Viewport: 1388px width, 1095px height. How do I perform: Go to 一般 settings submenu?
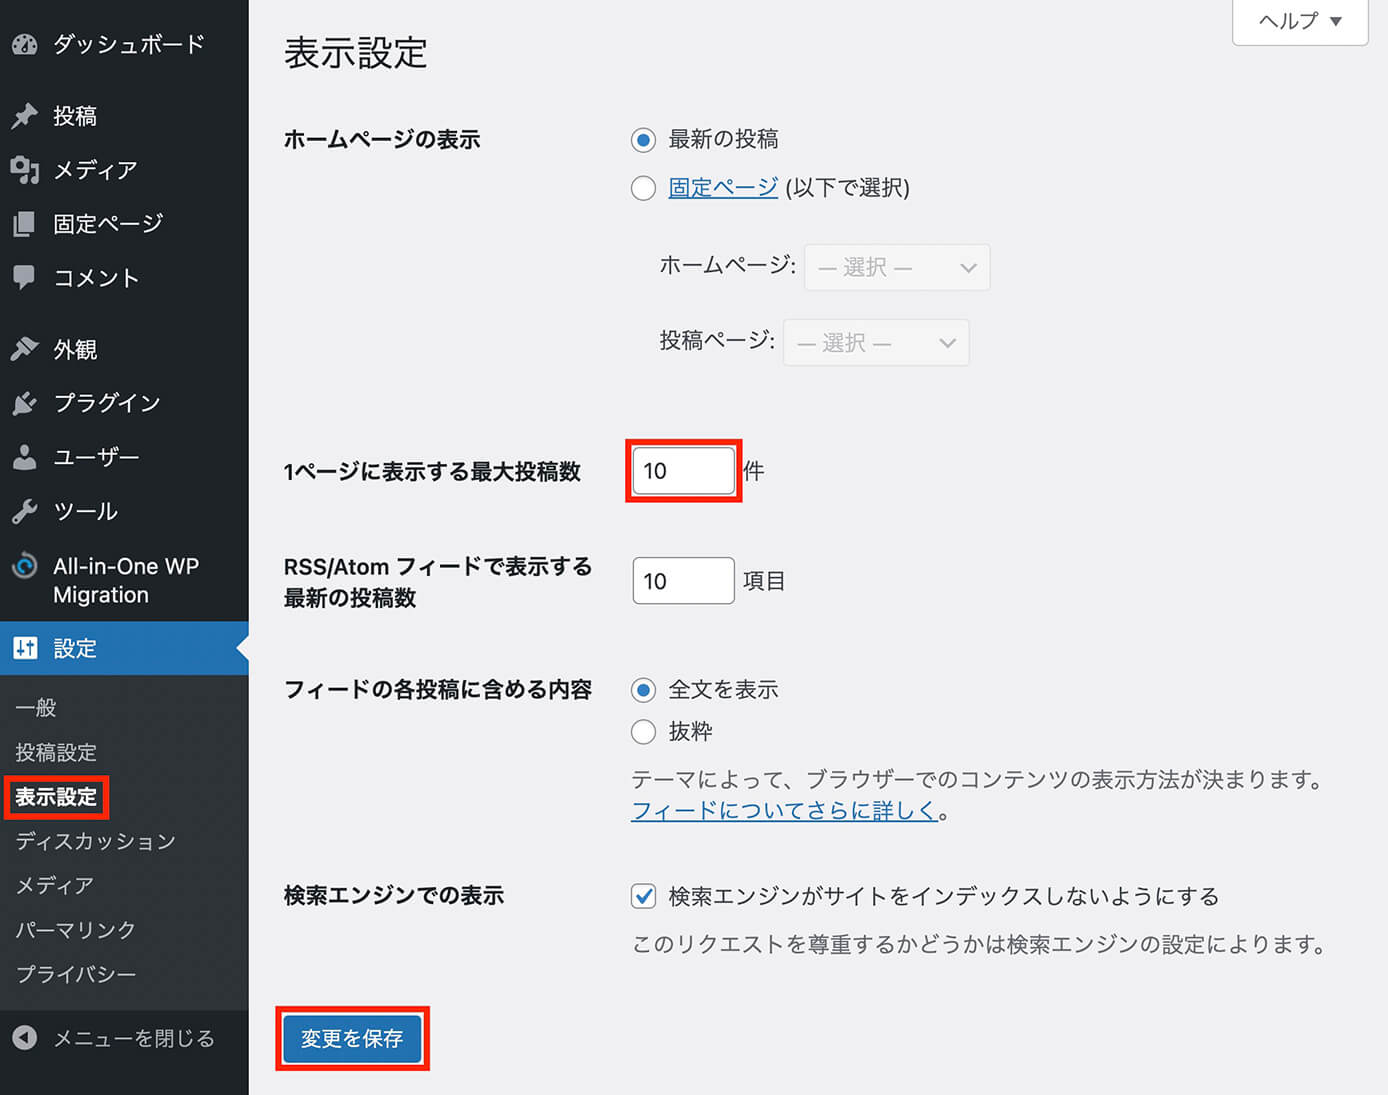click(x=36, y=708)
